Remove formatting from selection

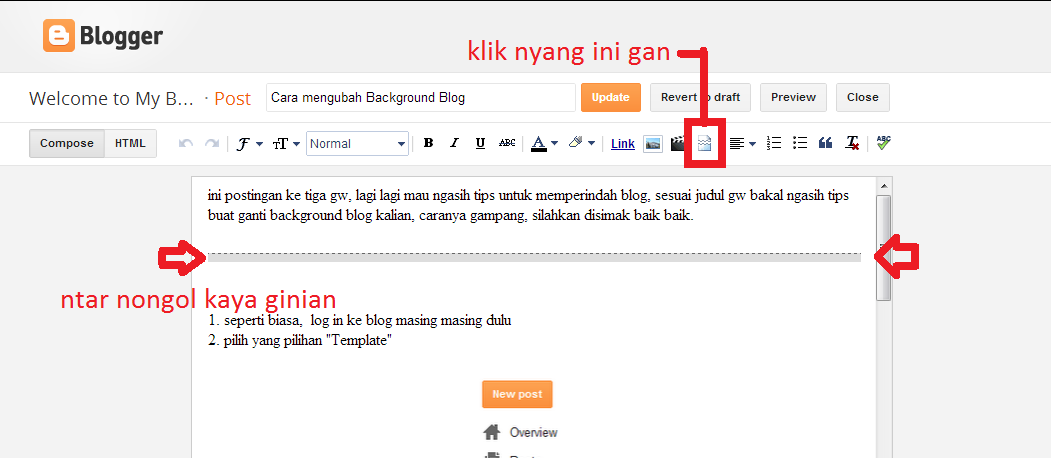pyautogui.click(x=852, y=143)
